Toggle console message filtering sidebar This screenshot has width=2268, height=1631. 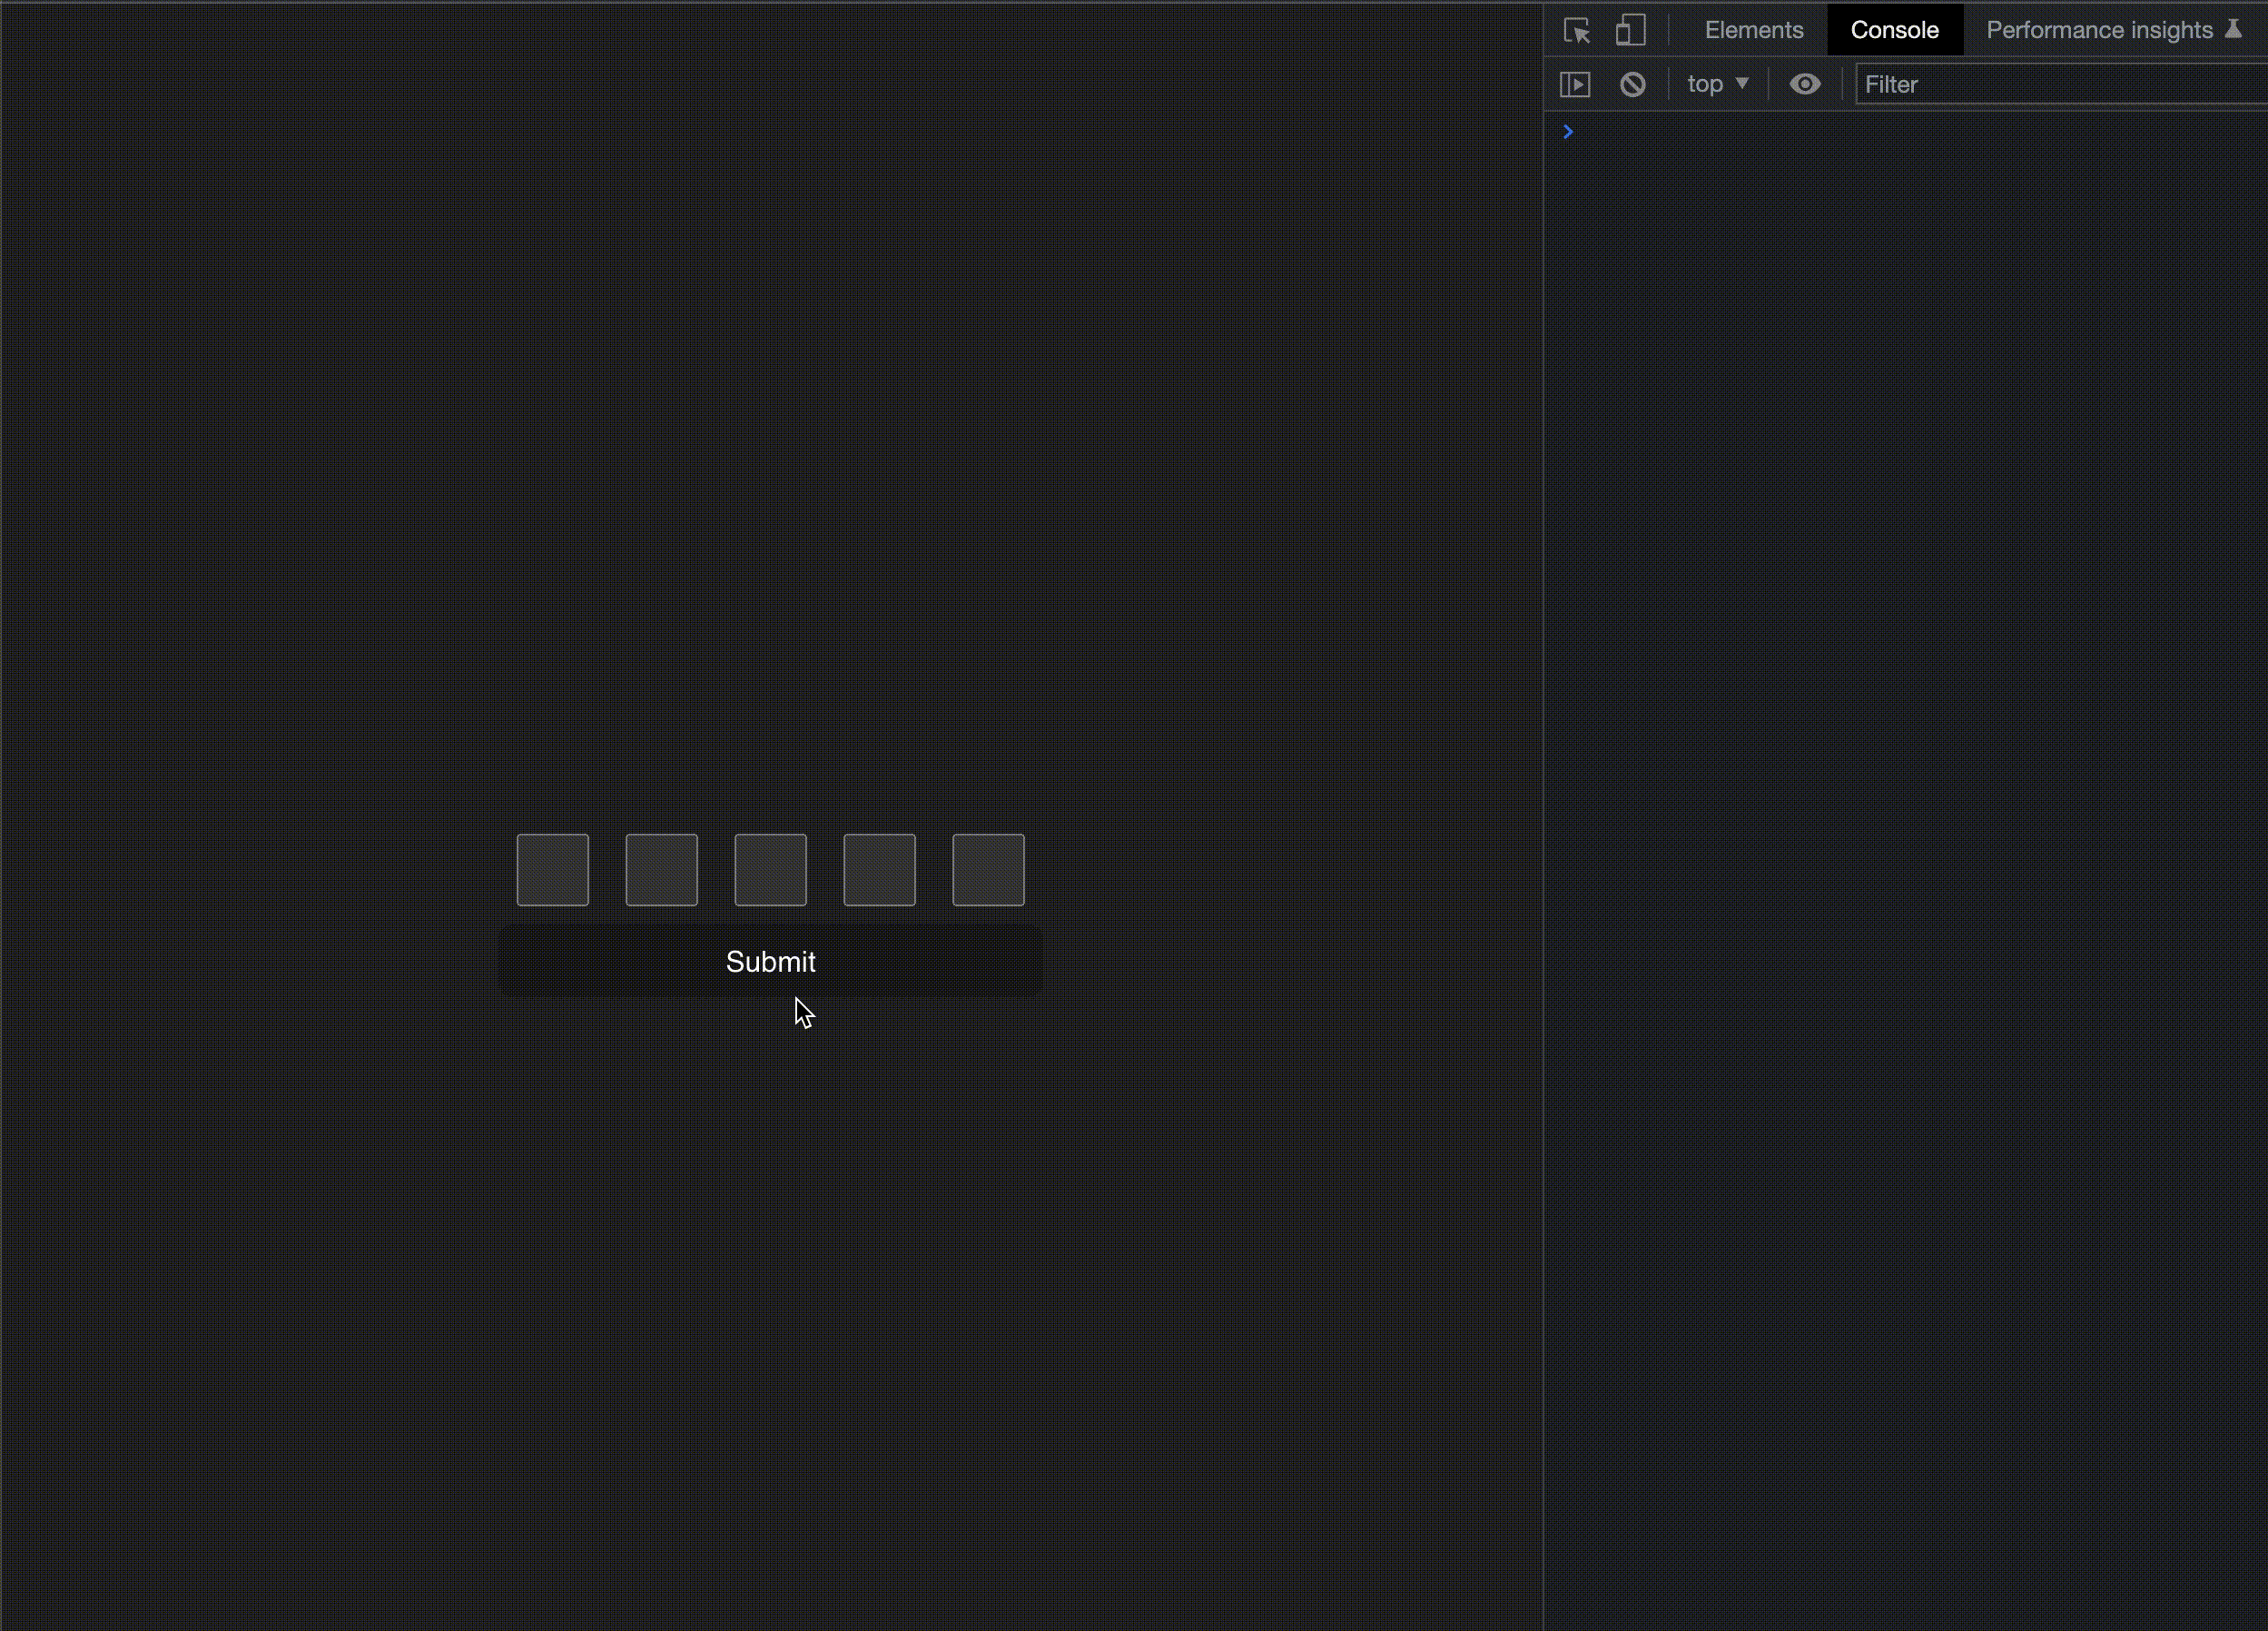(1575, 84)
